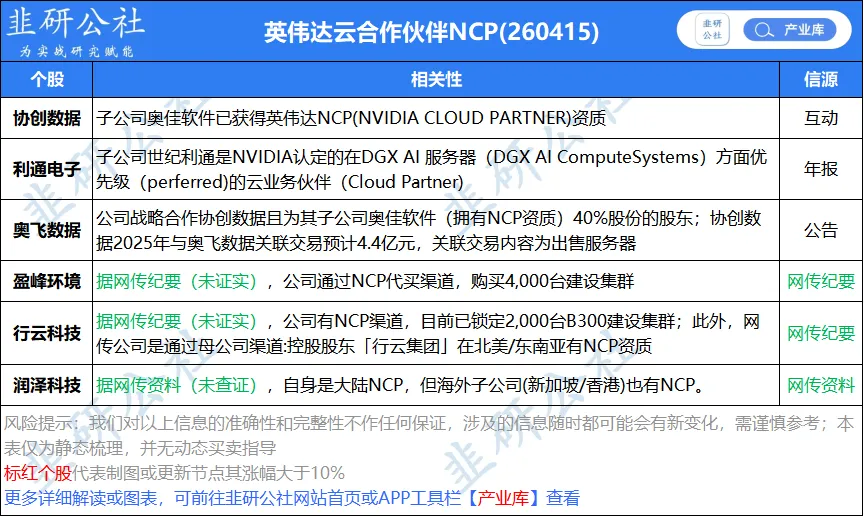This screenshot has width=864, height=517.
Task: Open the 产业库 search button
Action: pos(790,30)
